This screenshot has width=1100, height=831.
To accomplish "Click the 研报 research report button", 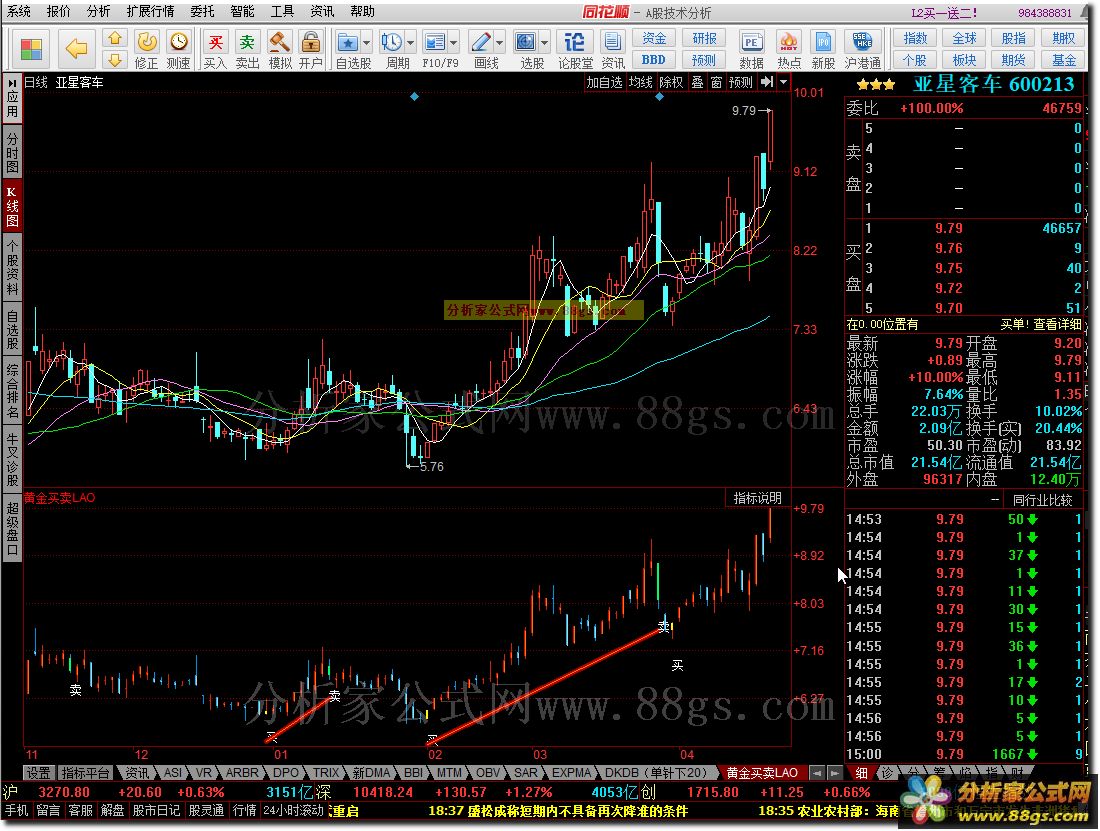I will click(x=704, y=38).
